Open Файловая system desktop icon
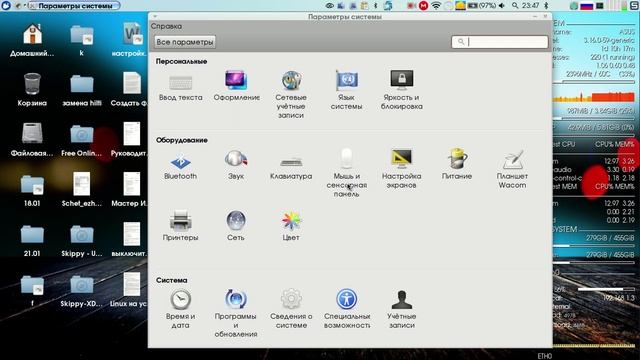640x360 pixels. pos(32,140)
